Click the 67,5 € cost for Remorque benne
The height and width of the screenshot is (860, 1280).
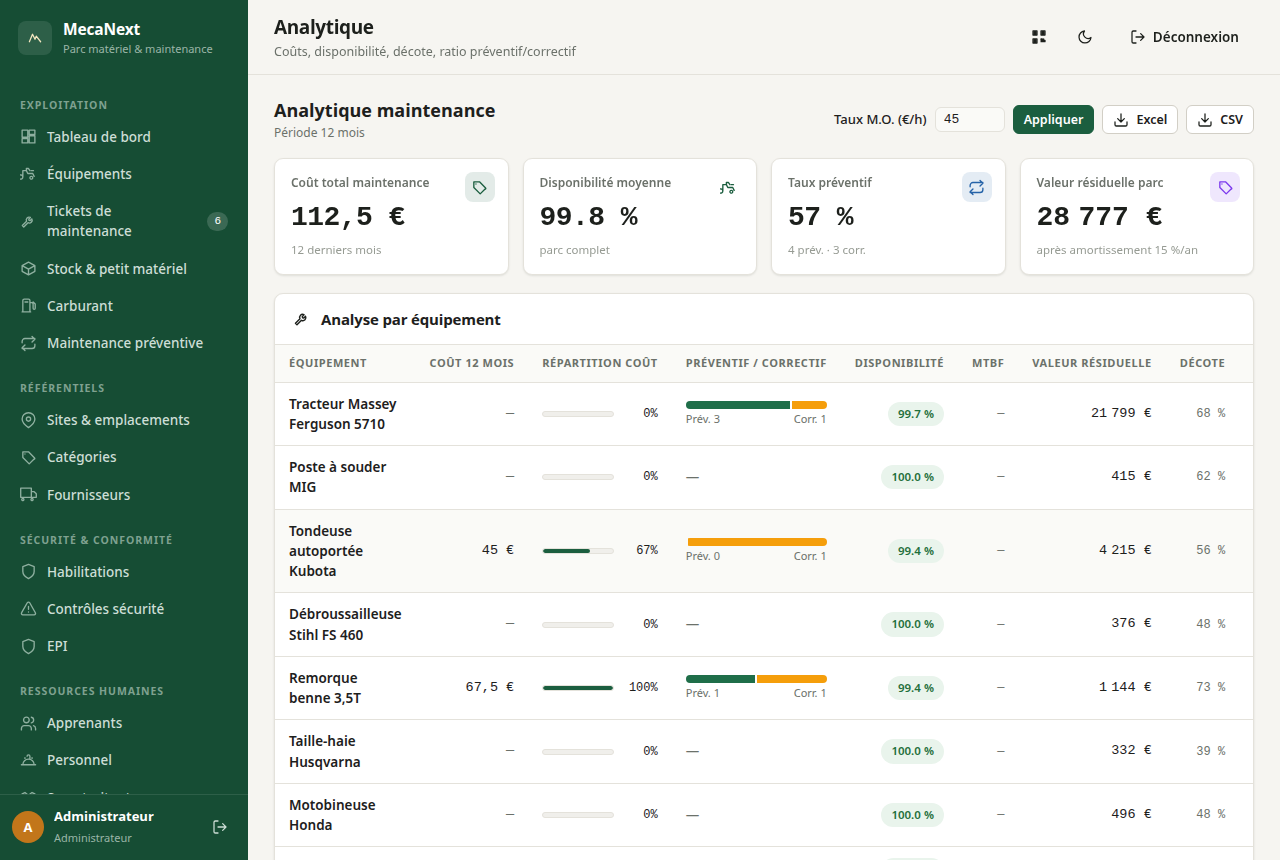tap(490, 687)
